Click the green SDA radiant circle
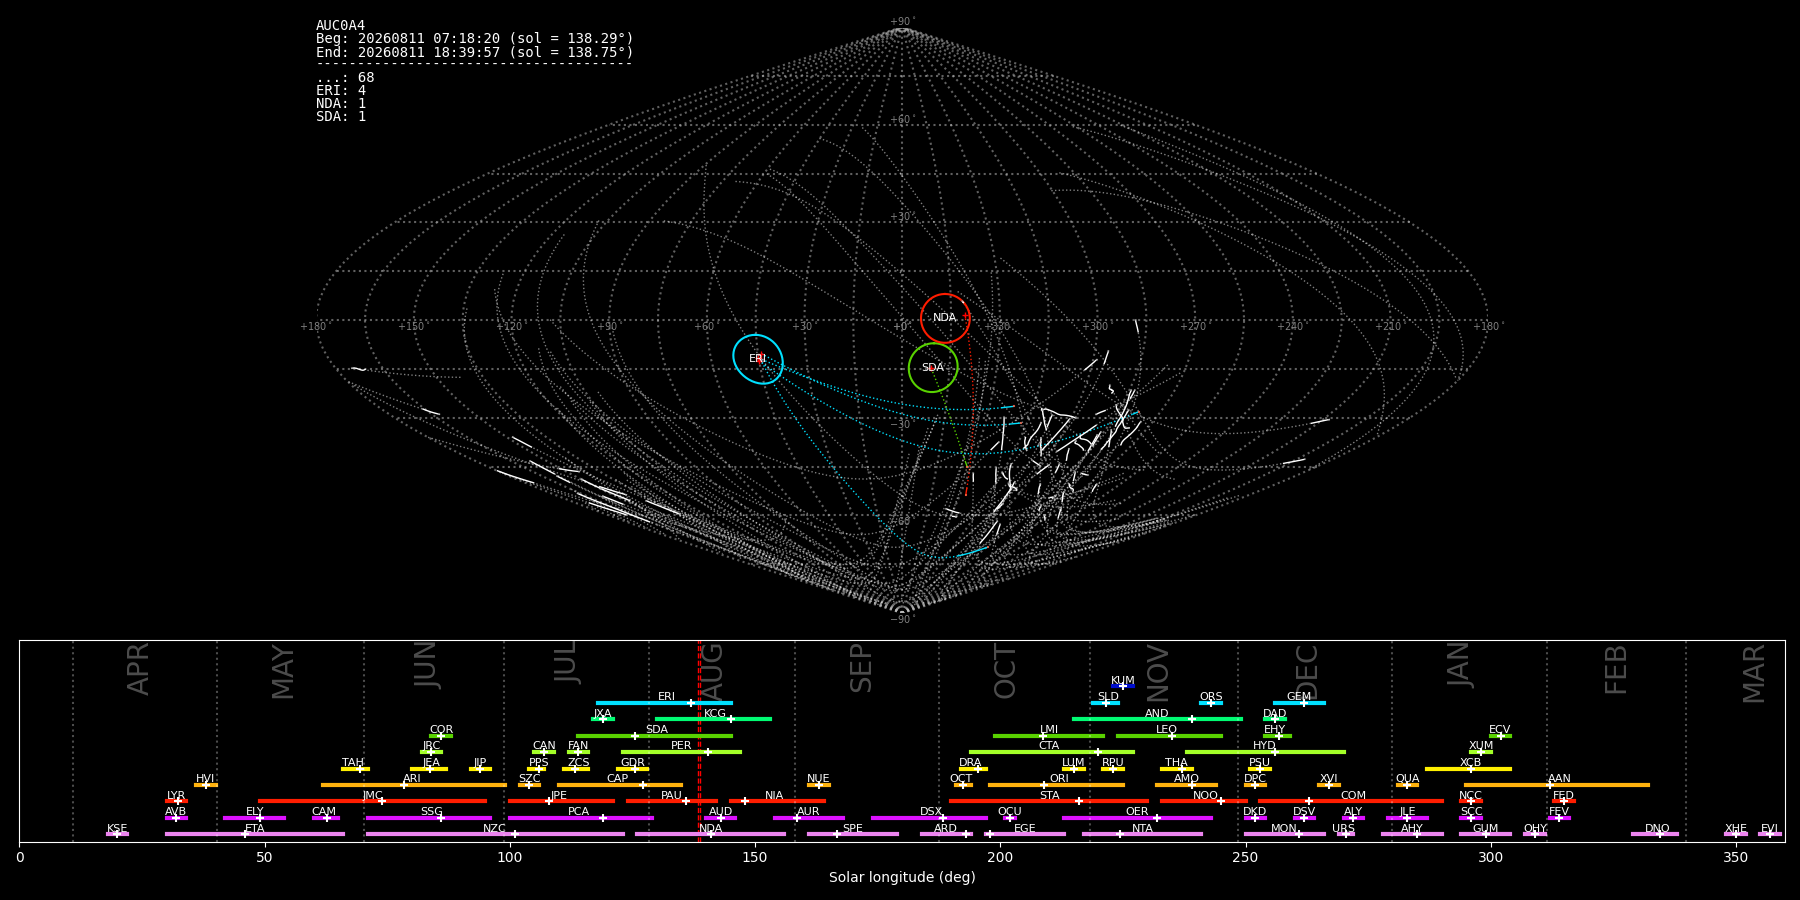The image size is (1800, 900). click(x=933, y=368)
